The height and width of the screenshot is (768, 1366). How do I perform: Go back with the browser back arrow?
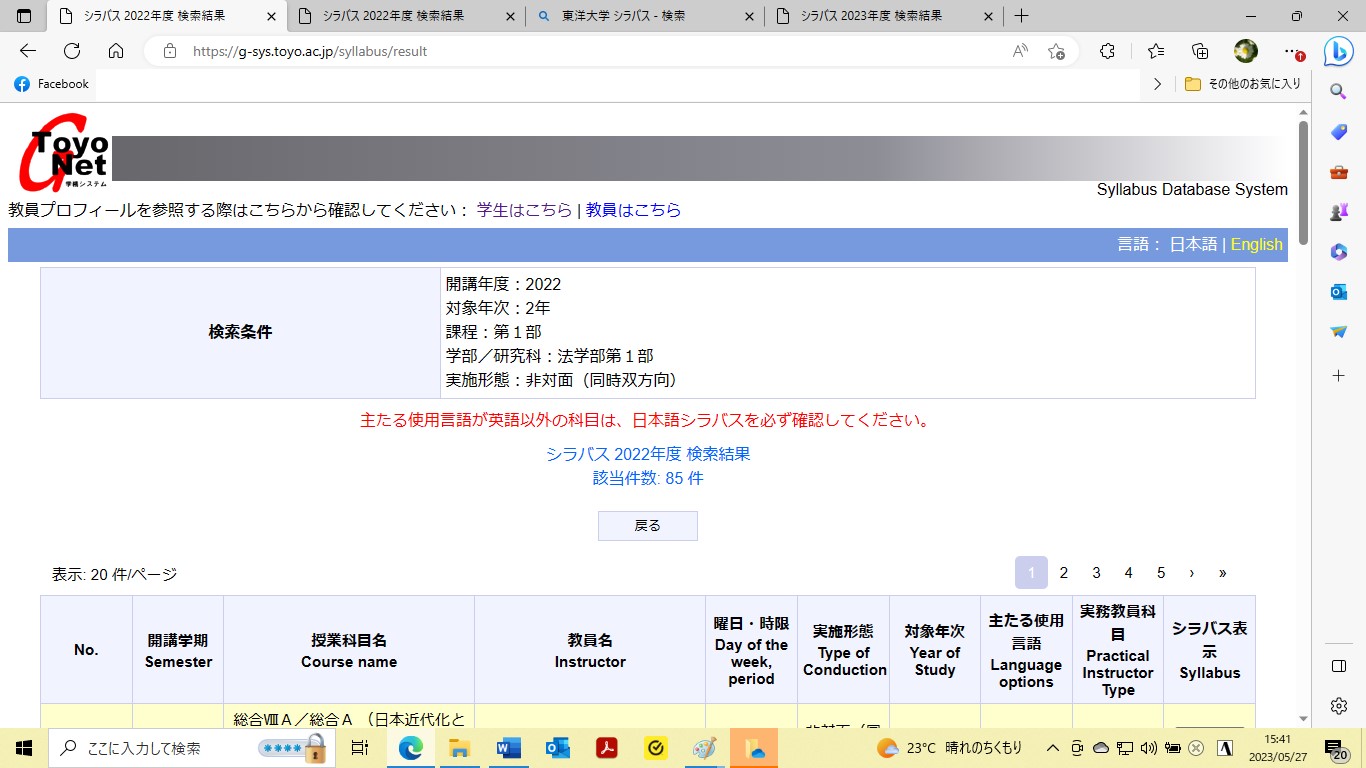pyautogui.click(x=28, y=51)
